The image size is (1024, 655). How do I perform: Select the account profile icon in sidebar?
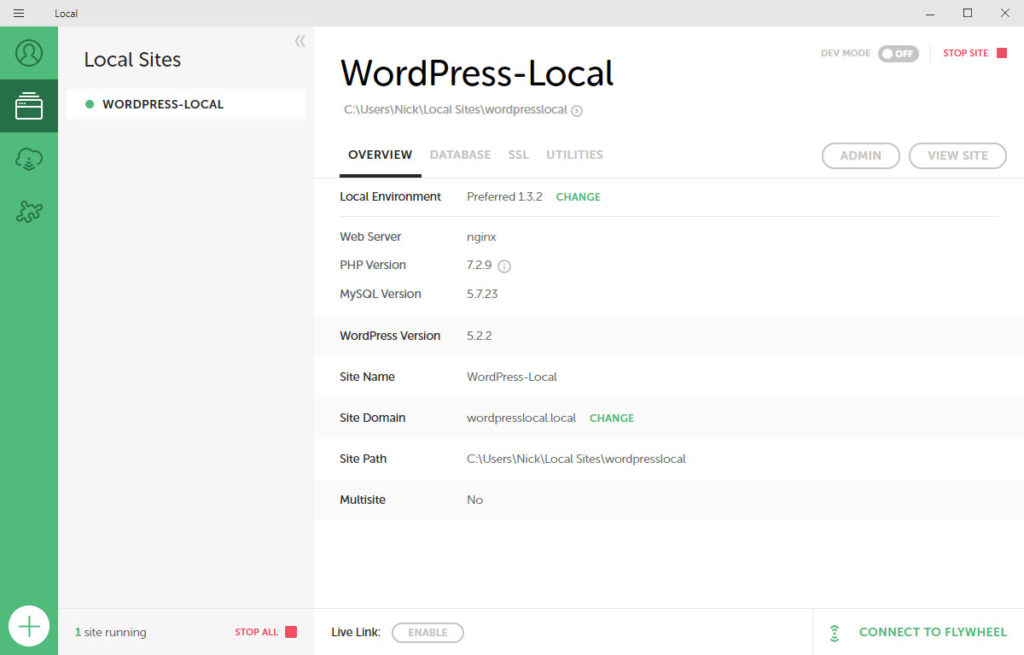(28, 53)
